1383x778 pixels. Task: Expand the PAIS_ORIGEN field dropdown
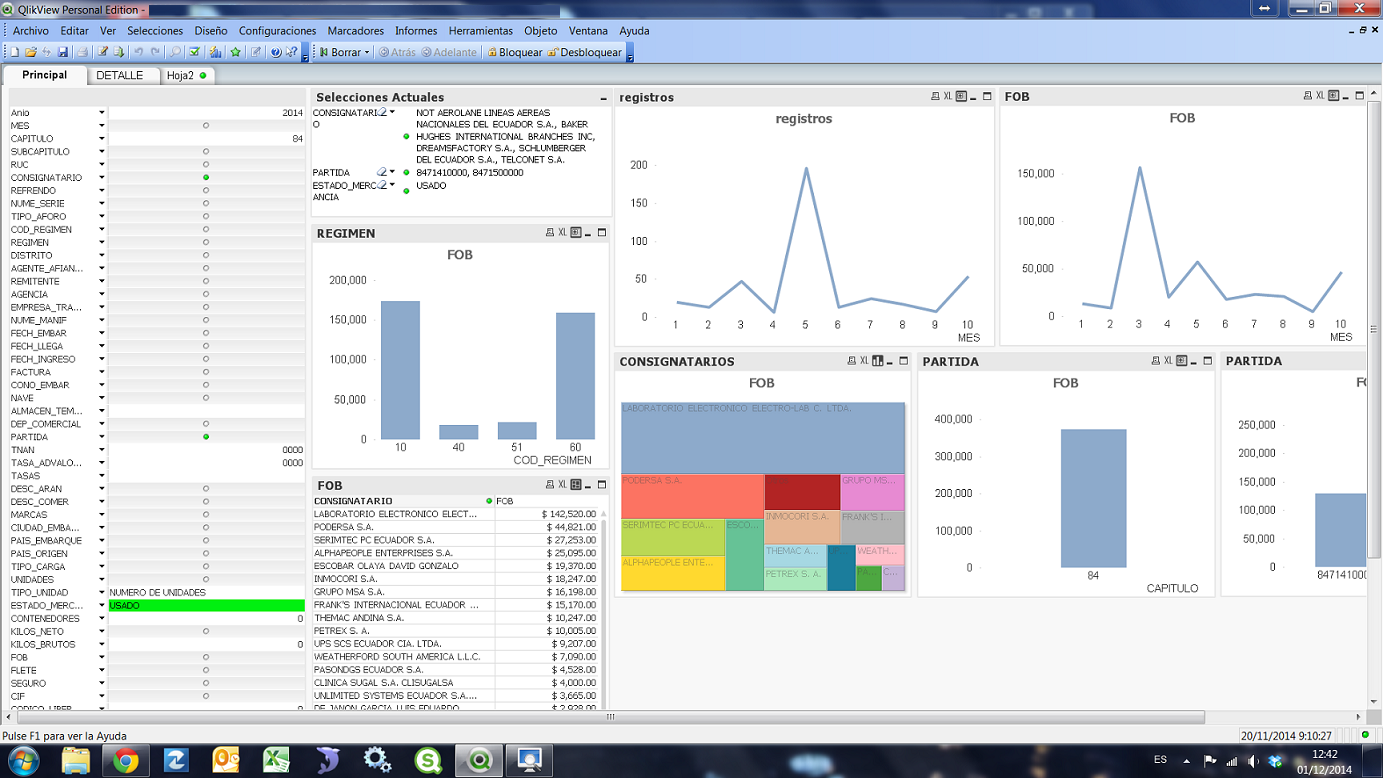click(x=101, y=554)
